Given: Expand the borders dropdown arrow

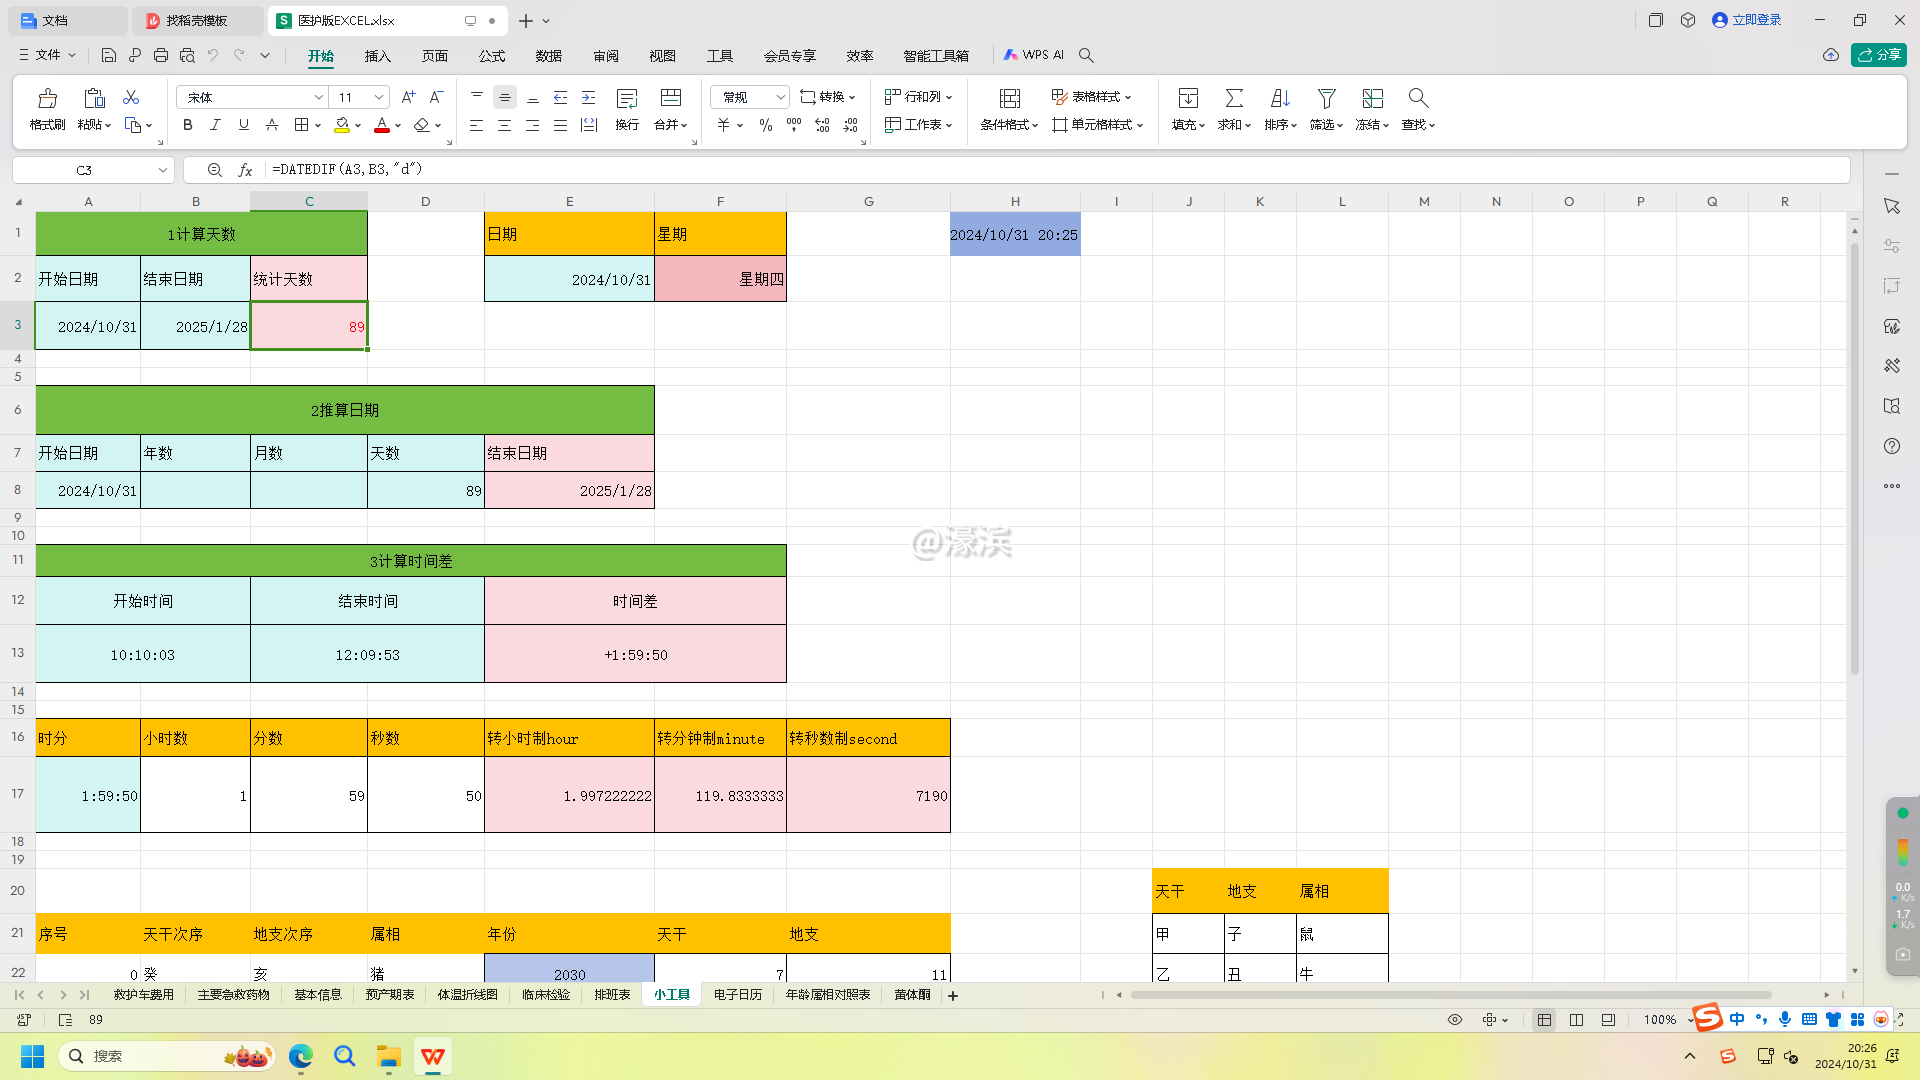Looking at the screenshot, I should click(318, 125).
